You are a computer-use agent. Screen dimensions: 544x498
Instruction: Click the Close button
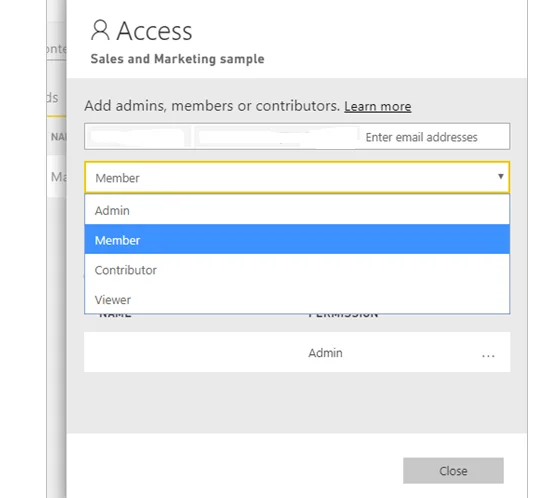(453, 471)
